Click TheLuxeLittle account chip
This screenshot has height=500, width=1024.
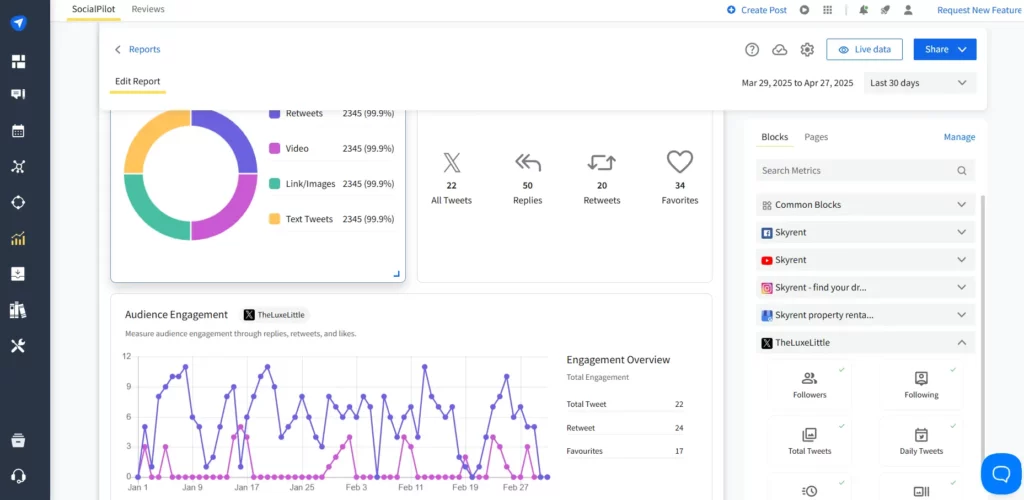[x=274, y=315]
